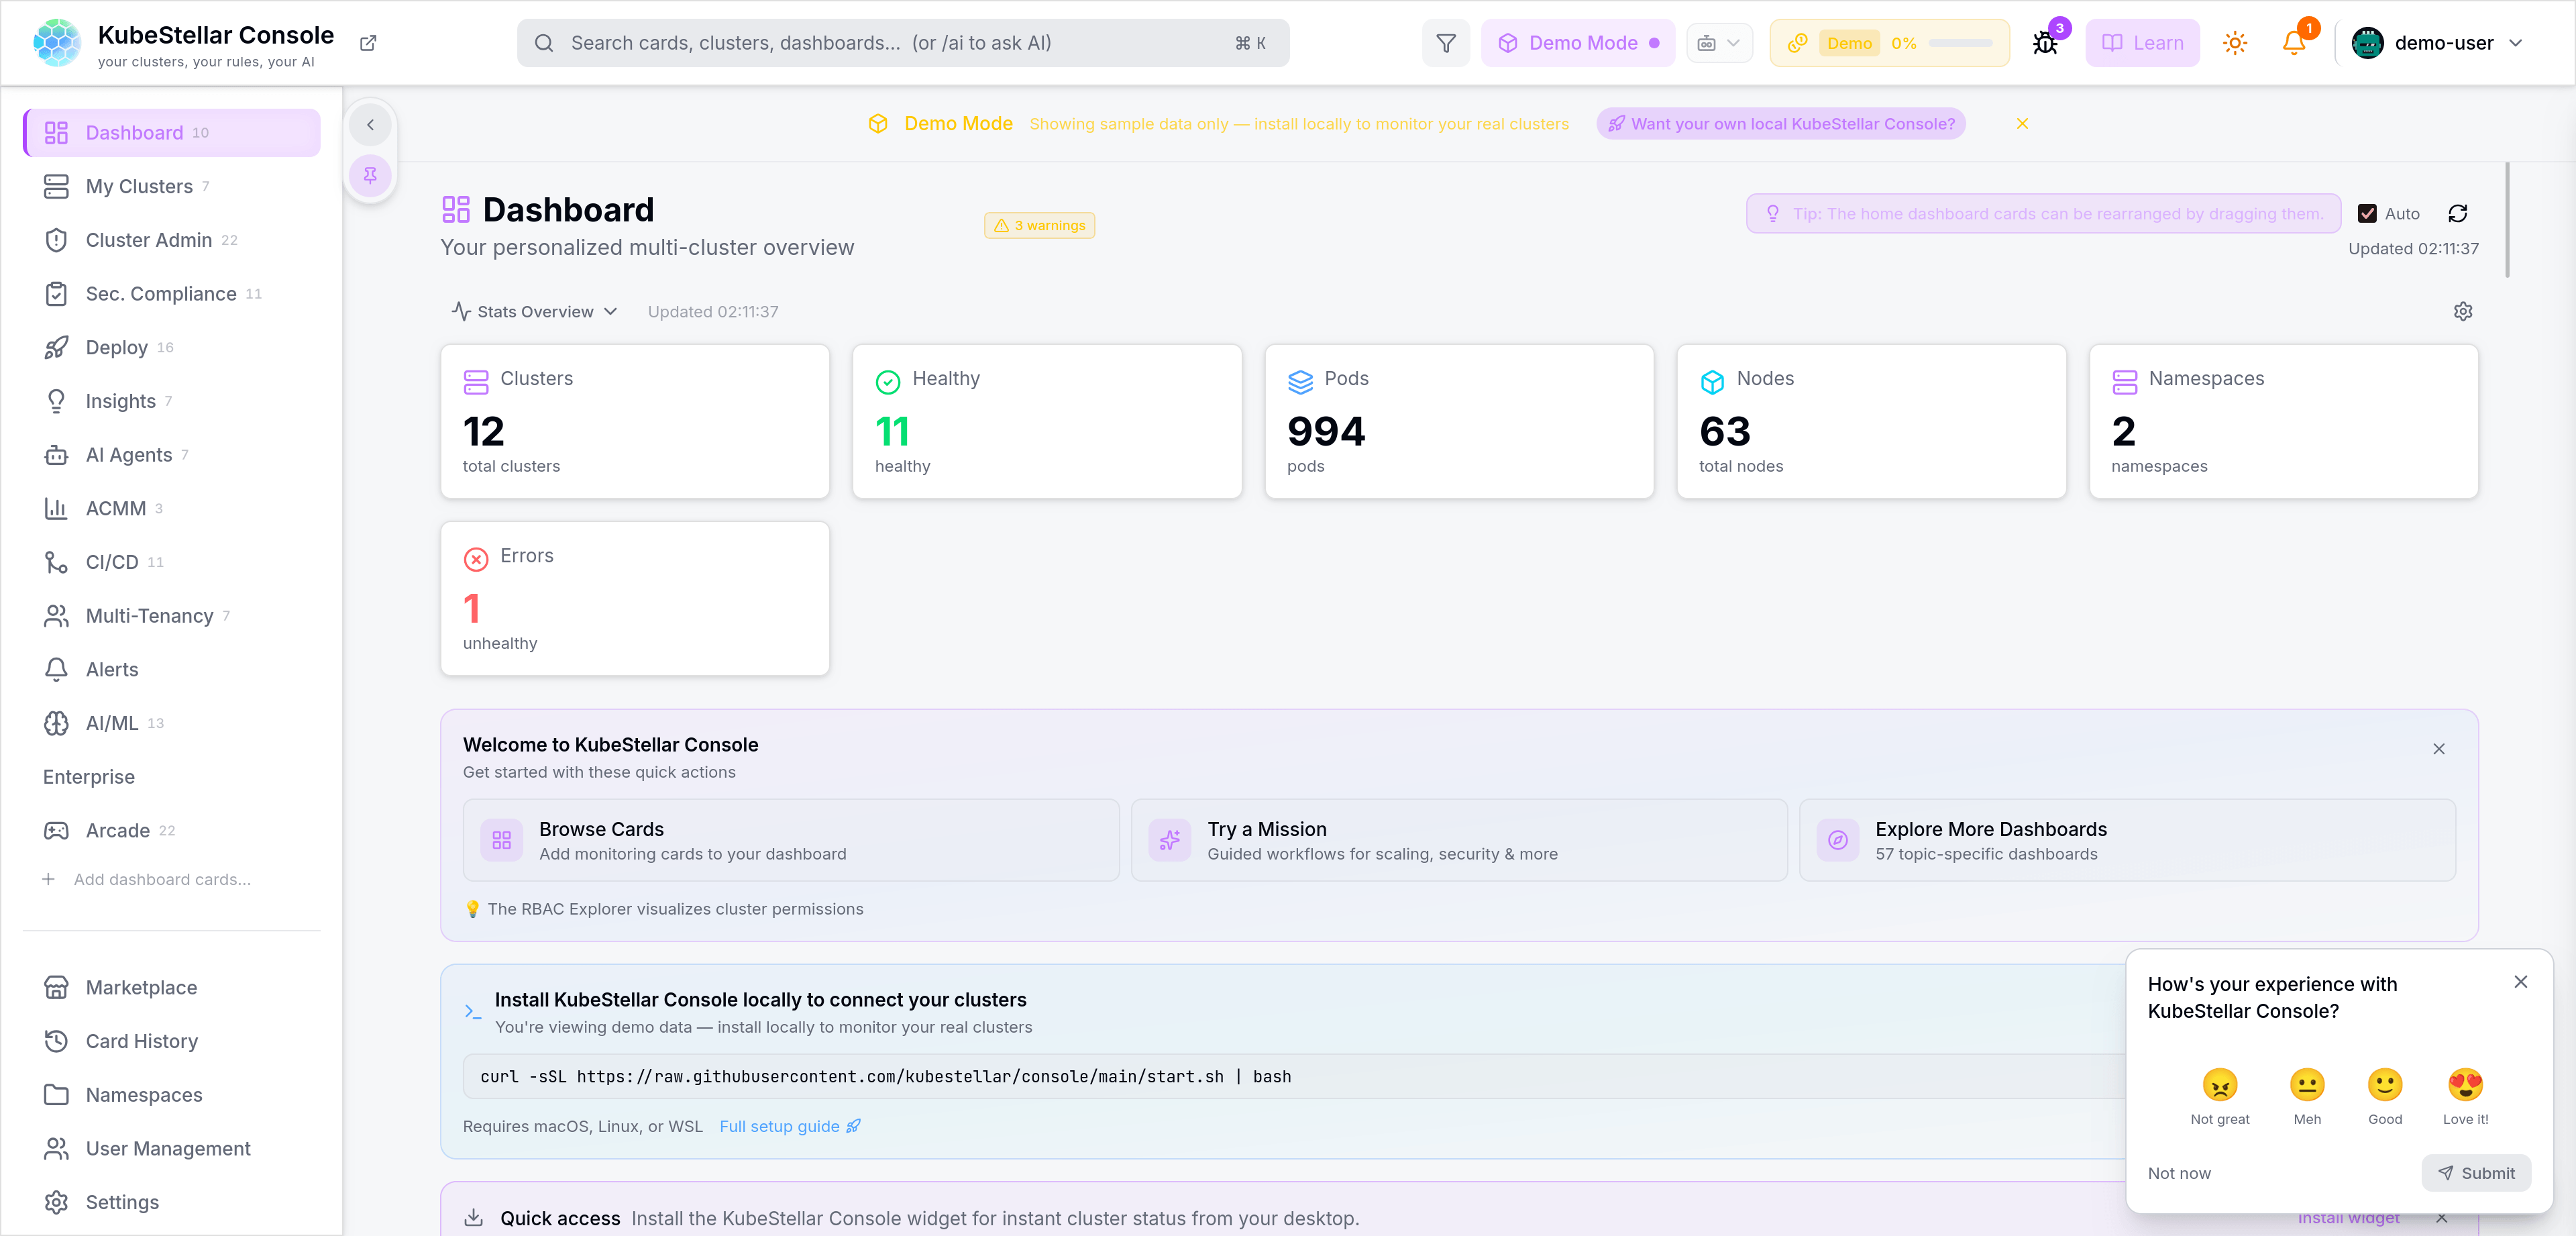Image resolution: width=2576 pixels, height=1236 pixels.
Task: Click the KubeStellar hexagon logo
Action: [x=57, y=43]
